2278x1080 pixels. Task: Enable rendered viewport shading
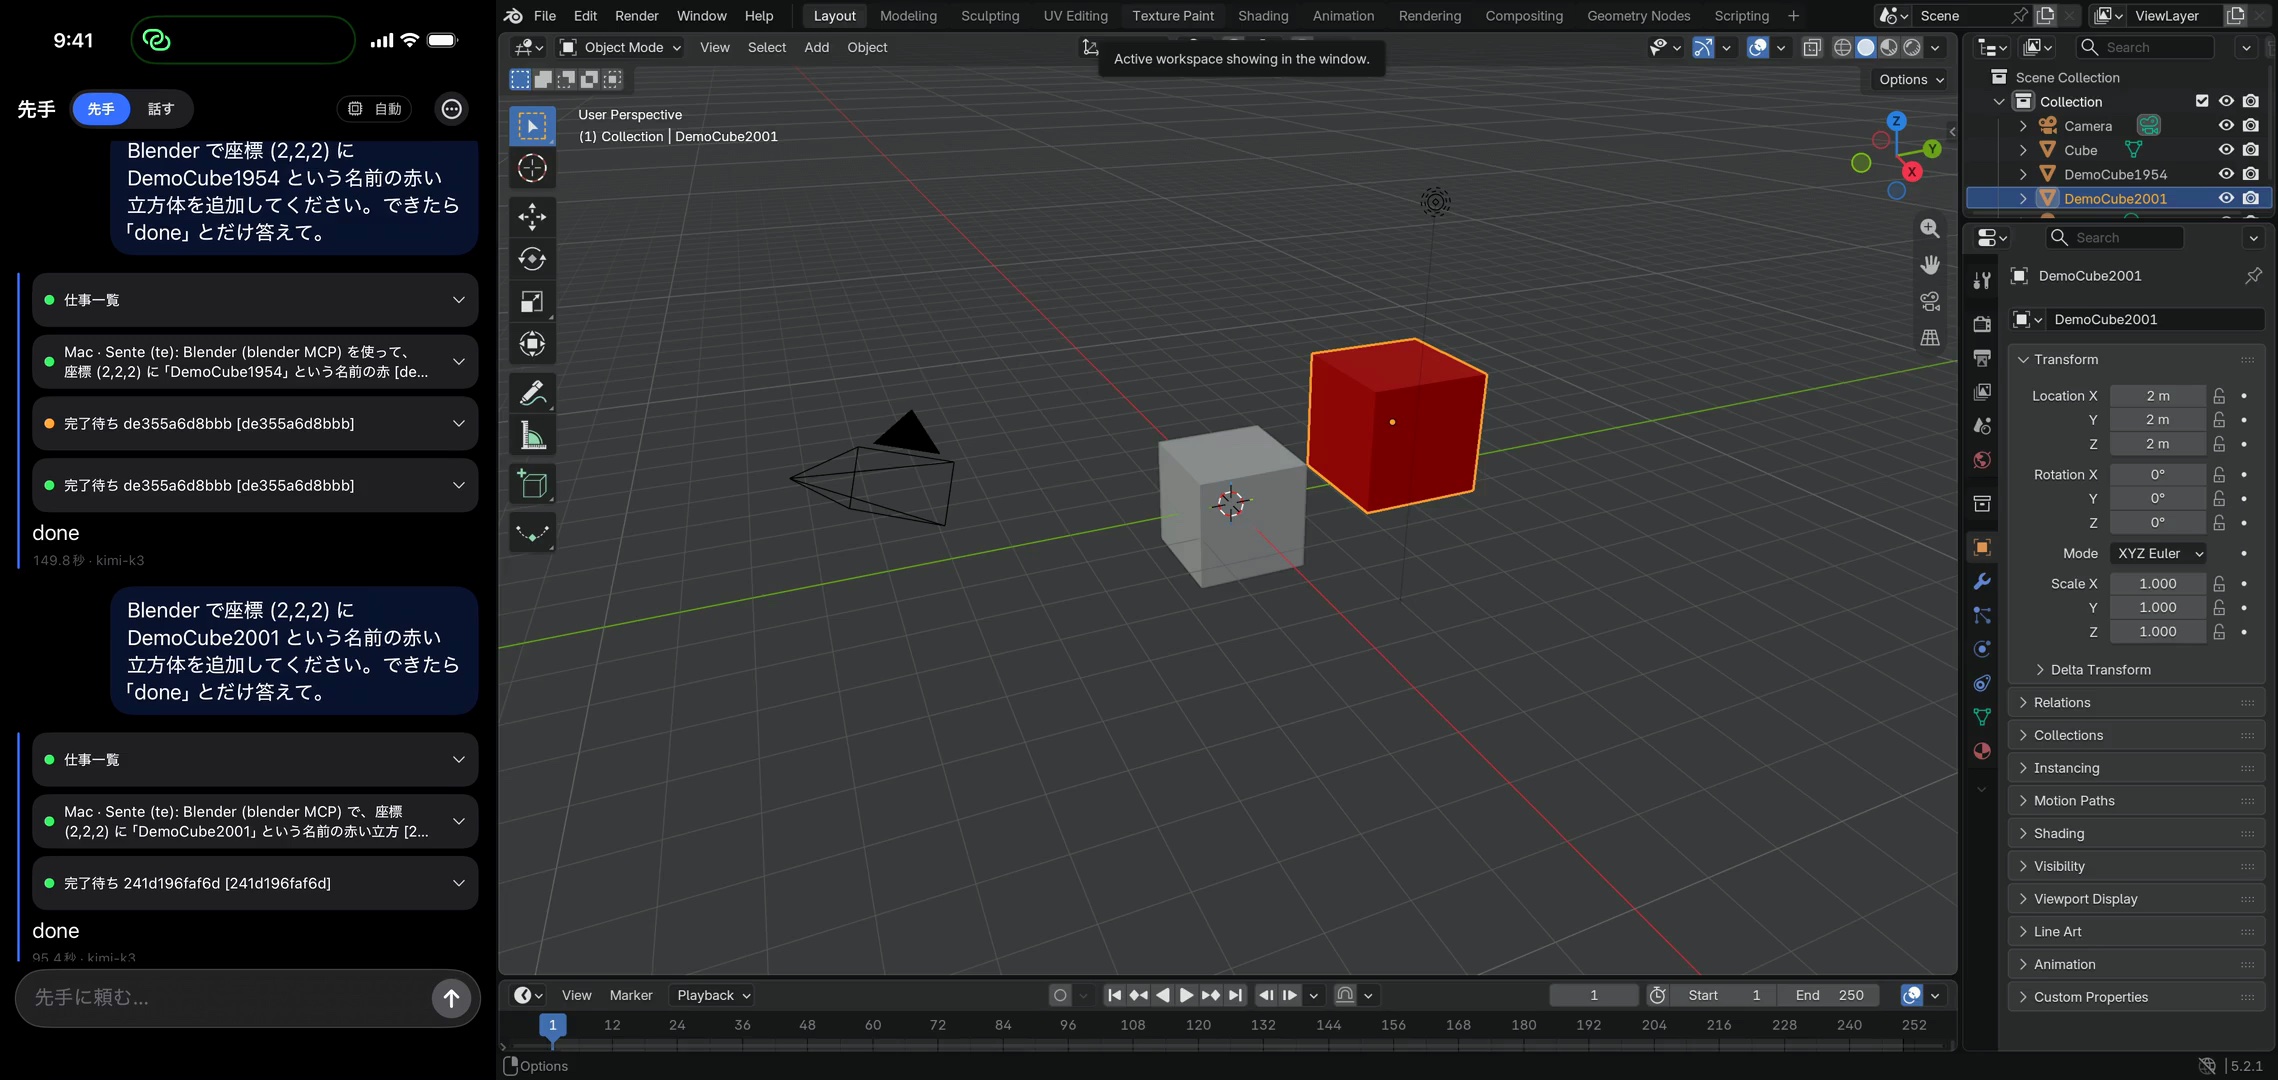(x=1912, y=47)
